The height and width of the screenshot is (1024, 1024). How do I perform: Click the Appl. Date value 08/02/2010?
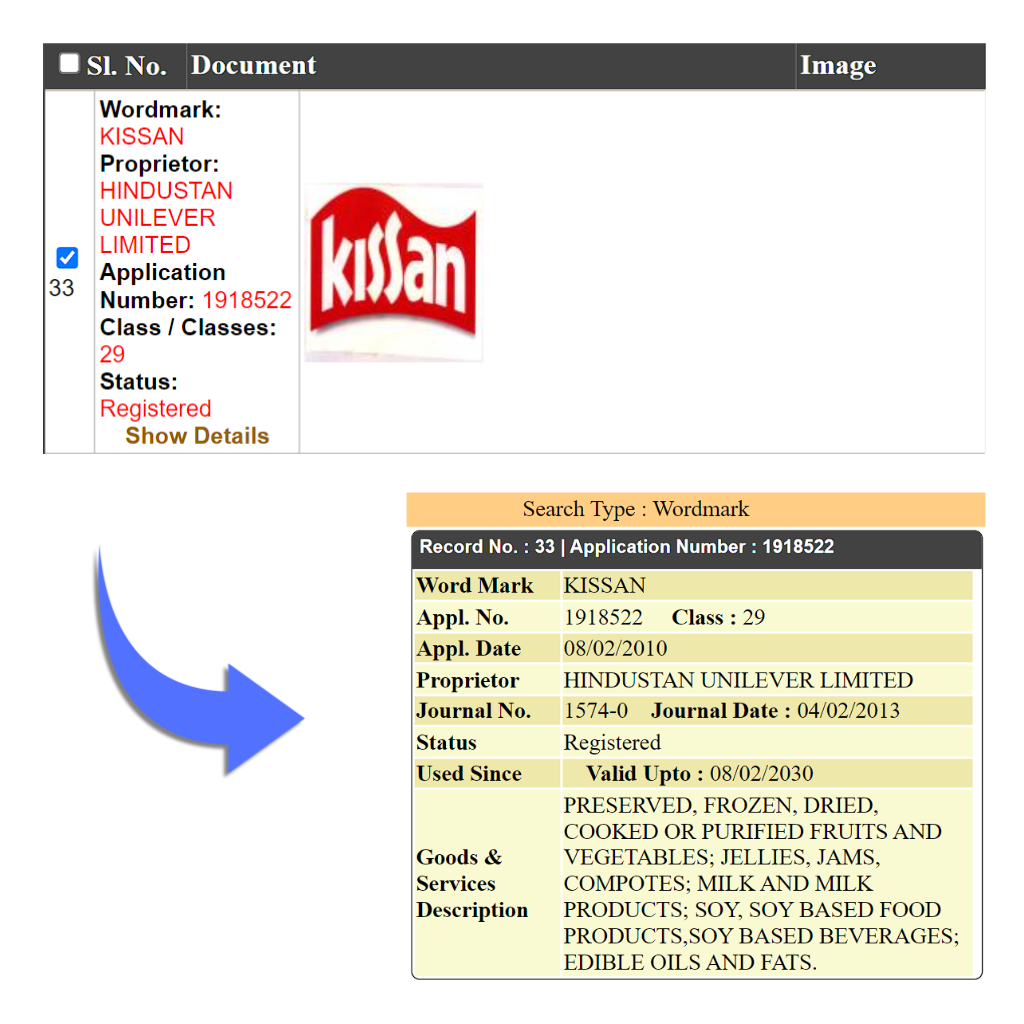(x=615, y=649)
